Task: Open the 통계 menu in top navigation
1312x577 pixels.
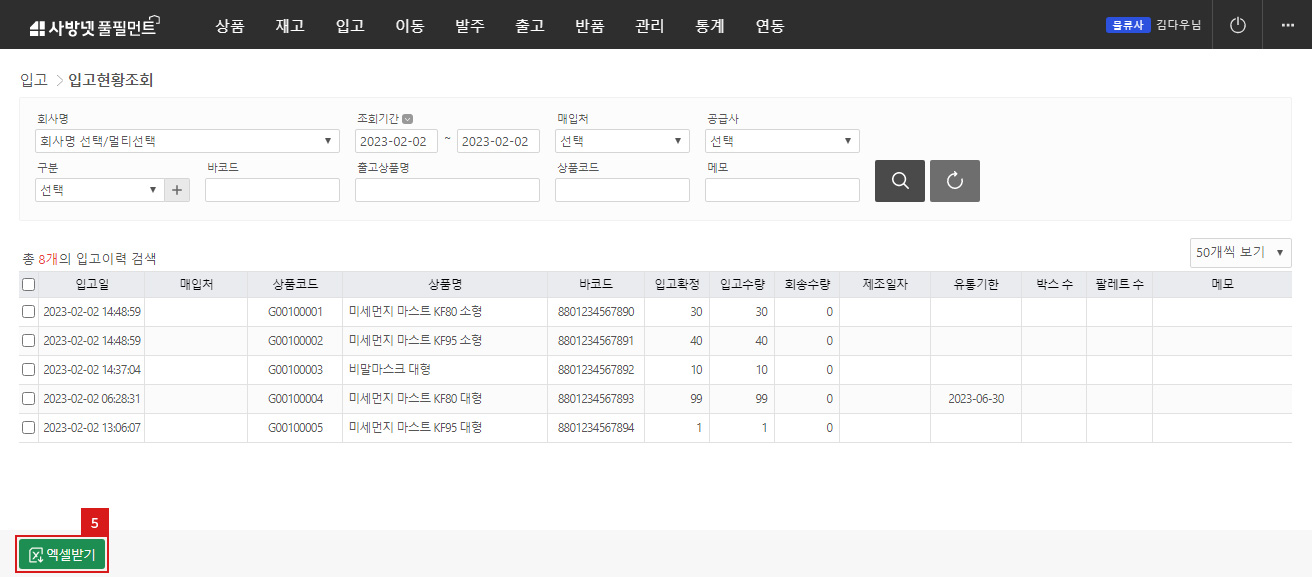Action: 709,26
